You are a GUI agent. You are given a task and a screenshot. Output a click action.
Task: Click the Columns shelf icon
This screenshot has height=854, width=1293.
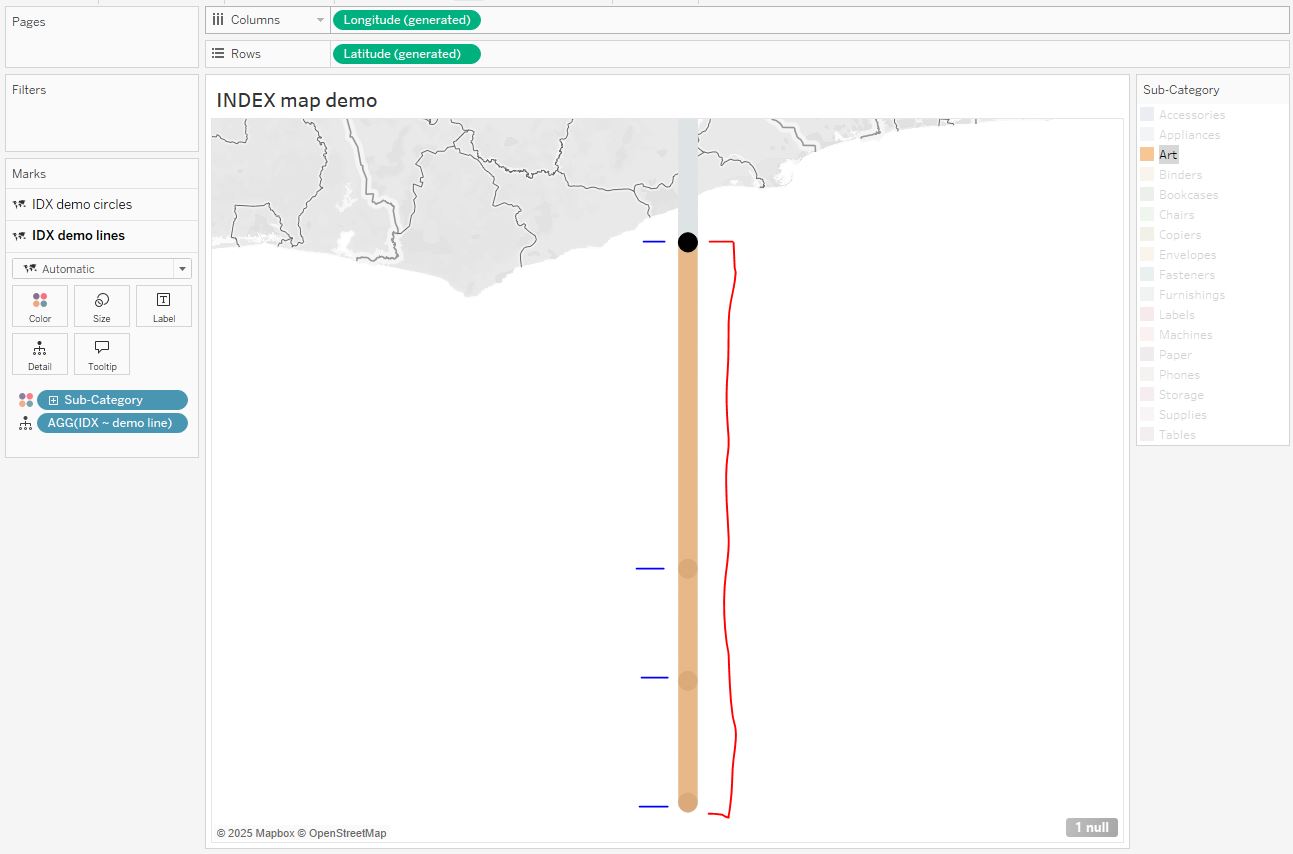click(x=218, y=20)
